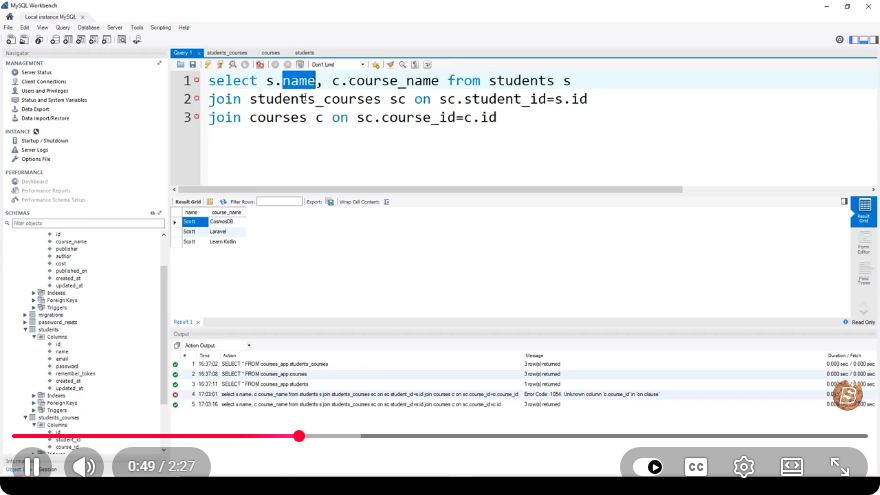
Task: Execute the query with the lightning bolt icon
Action: tap(208, 65)
